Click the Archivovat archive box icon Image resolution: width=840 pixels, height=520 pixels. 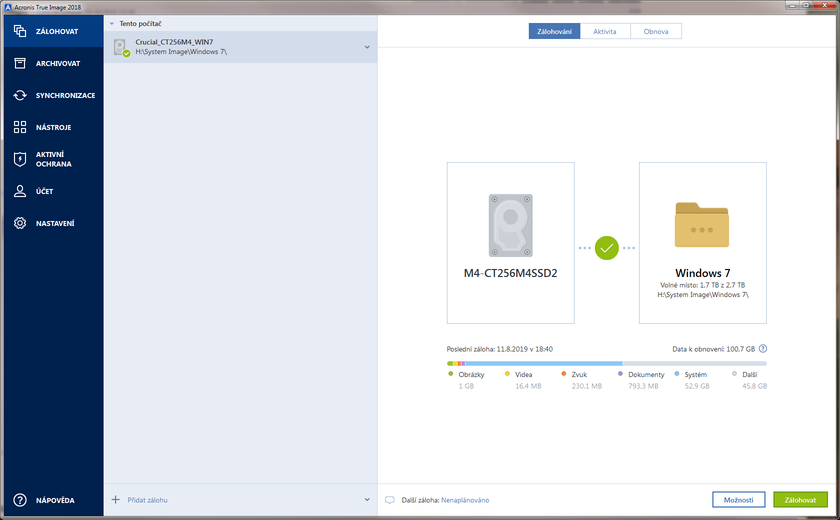20,63
